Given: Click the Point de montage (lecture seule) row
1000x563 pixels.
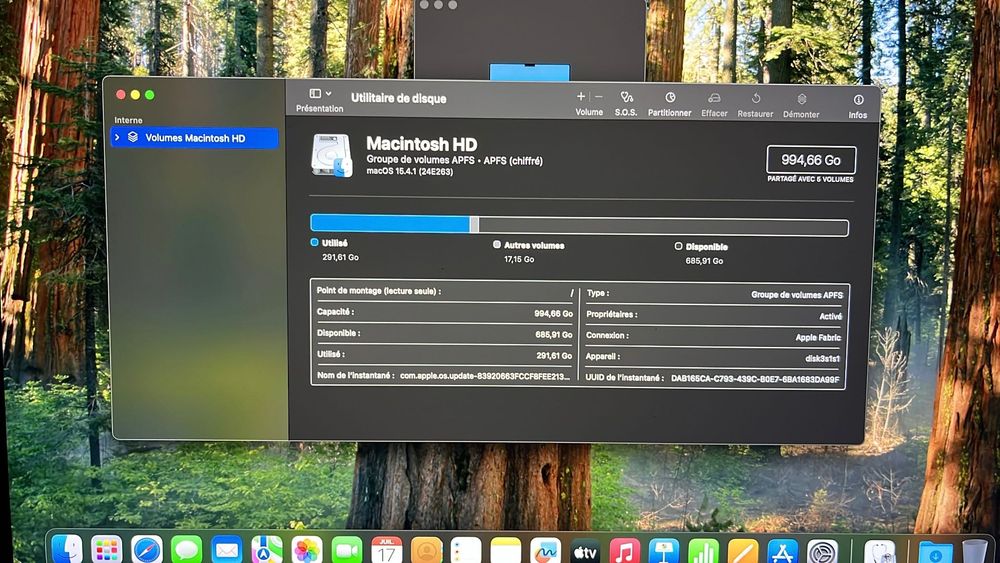Looking at the screenshot, I should [x=445, y=291].
